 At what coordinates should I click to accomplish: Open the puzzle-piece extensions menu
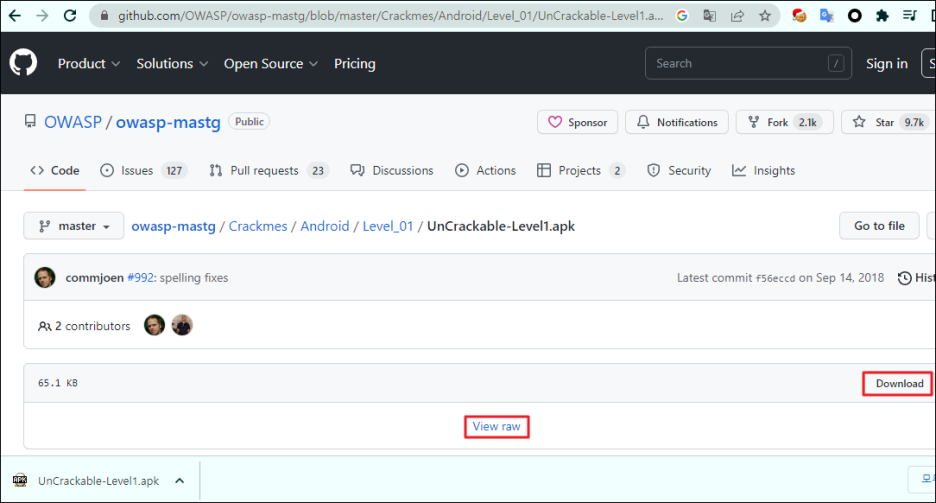[x=882, y=16]
